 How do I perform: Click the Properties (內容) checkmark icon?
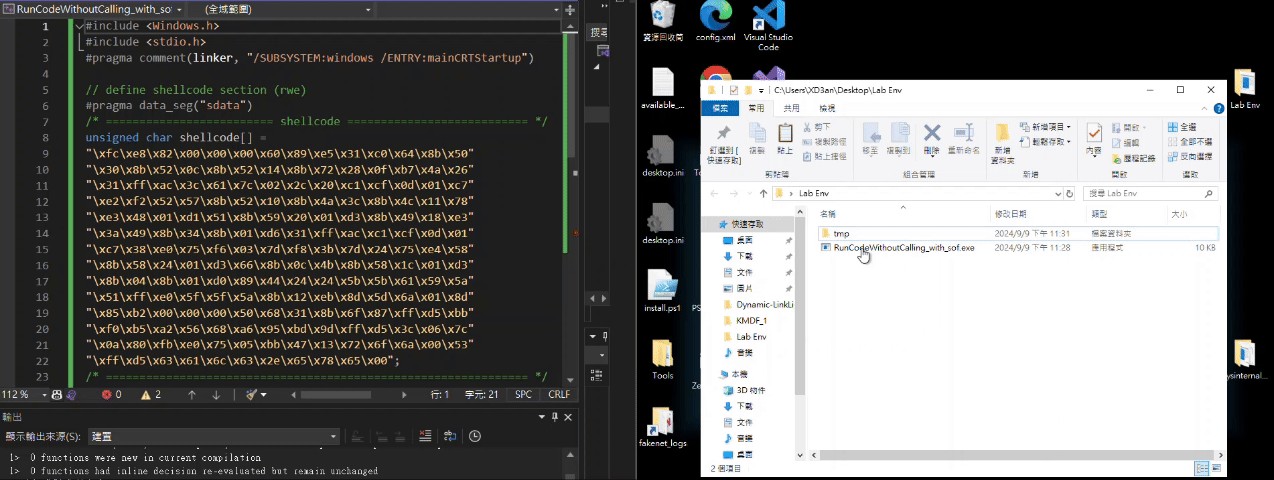click(x=1094, y=139)
